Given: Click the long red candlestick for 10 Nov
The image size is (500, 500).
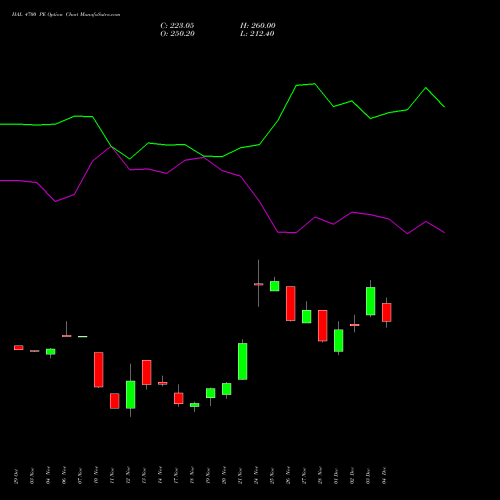Looking at the screenshot, I should (99, 370).
